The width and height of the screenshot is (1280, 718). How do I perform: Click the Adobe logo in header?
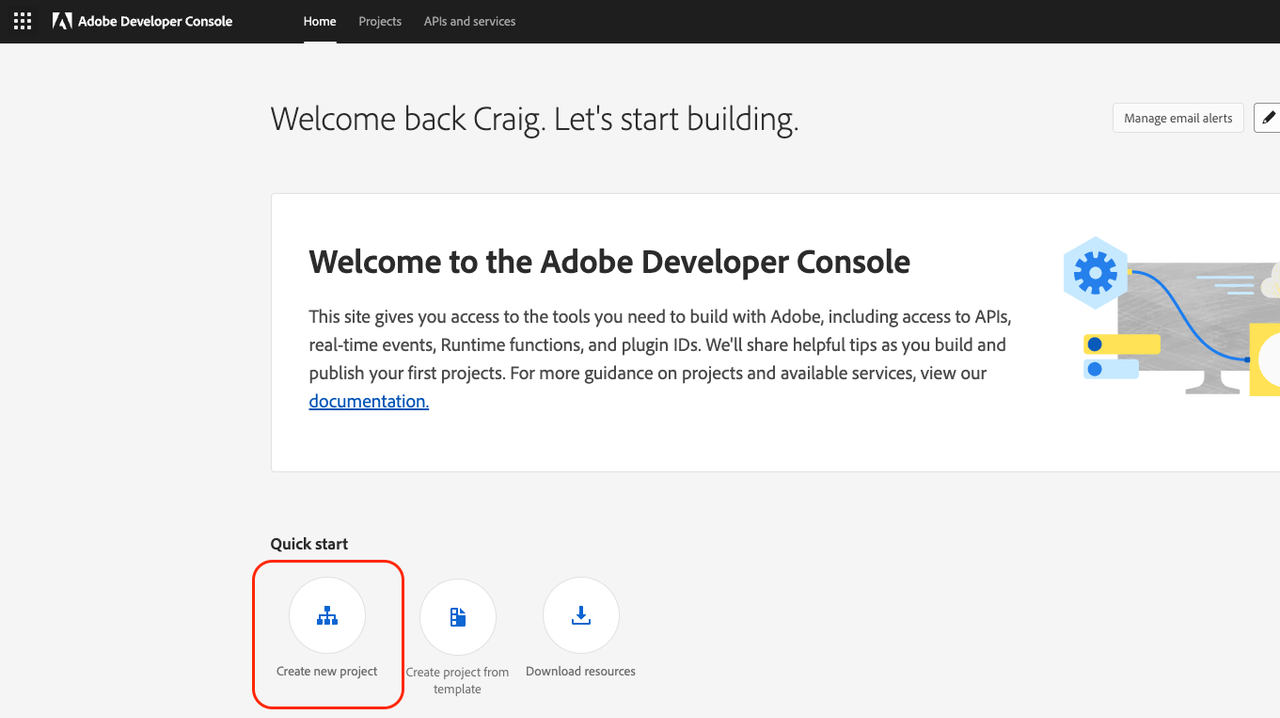[x=62, y=21]
